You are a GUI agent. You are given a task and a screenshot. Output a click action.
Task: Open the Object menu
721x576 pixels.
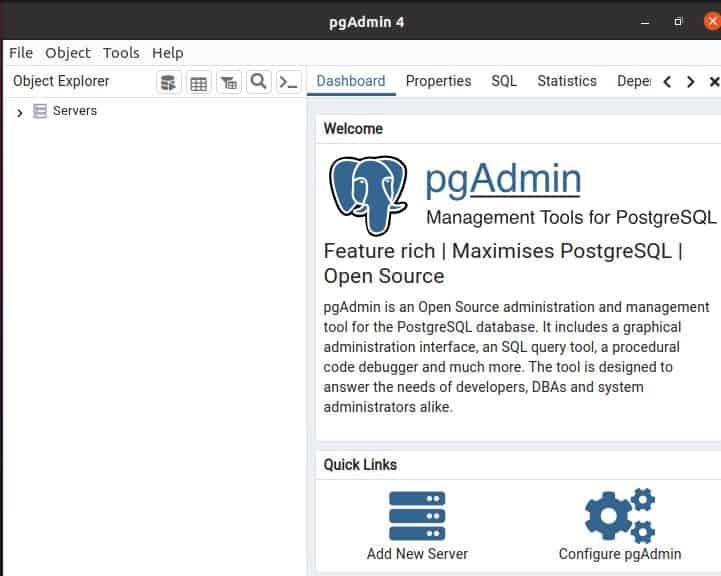(68, 53)
